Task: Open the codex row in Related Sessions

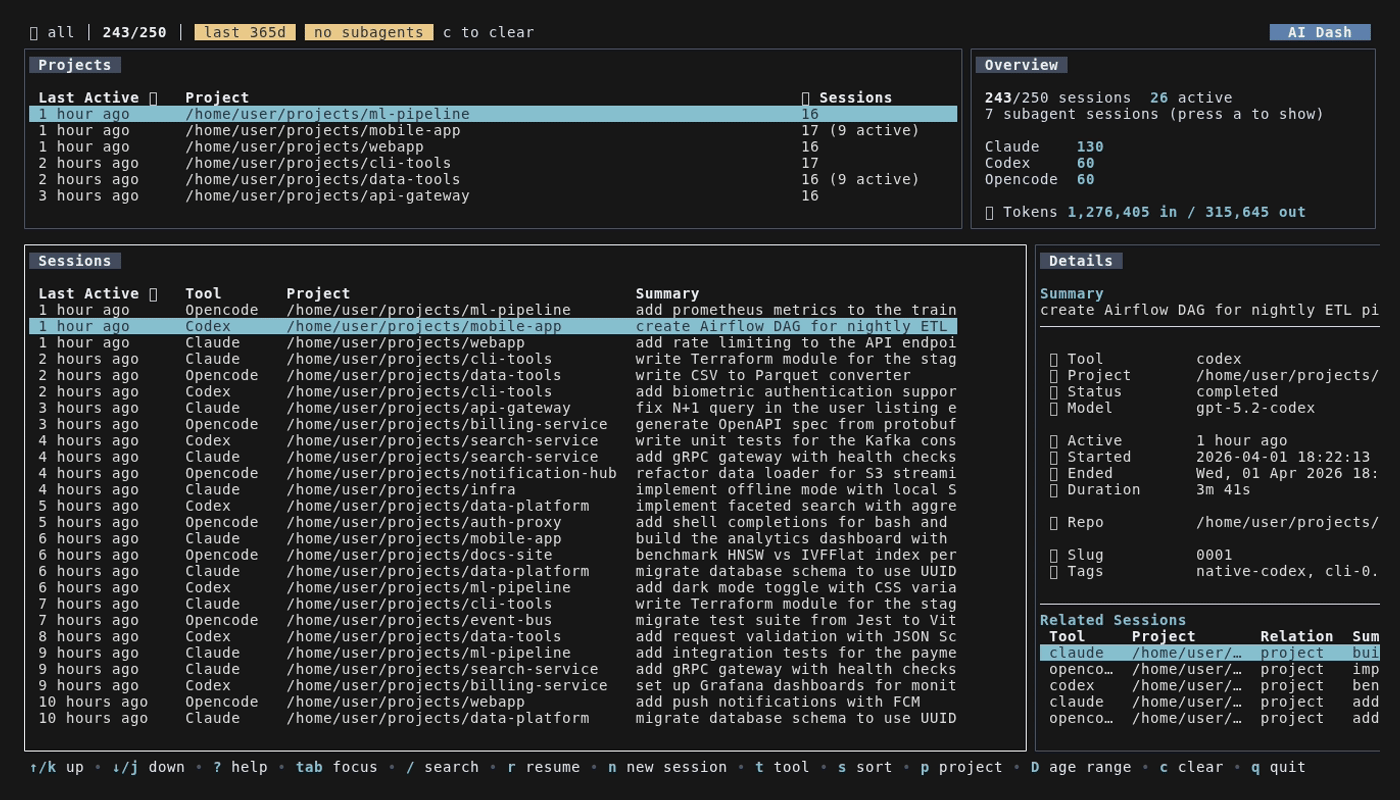Action: (x=1210, y=686)
